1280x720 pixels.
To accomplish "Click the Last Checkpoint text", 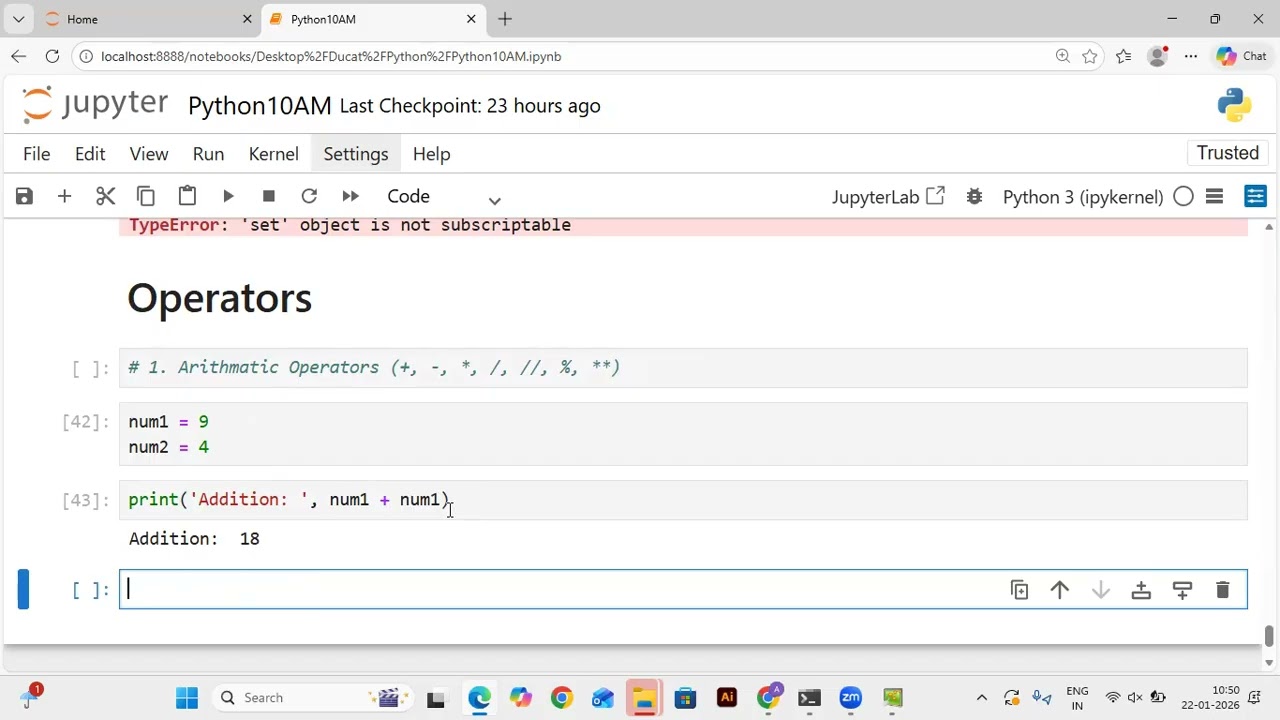I will tap(470, 106).
